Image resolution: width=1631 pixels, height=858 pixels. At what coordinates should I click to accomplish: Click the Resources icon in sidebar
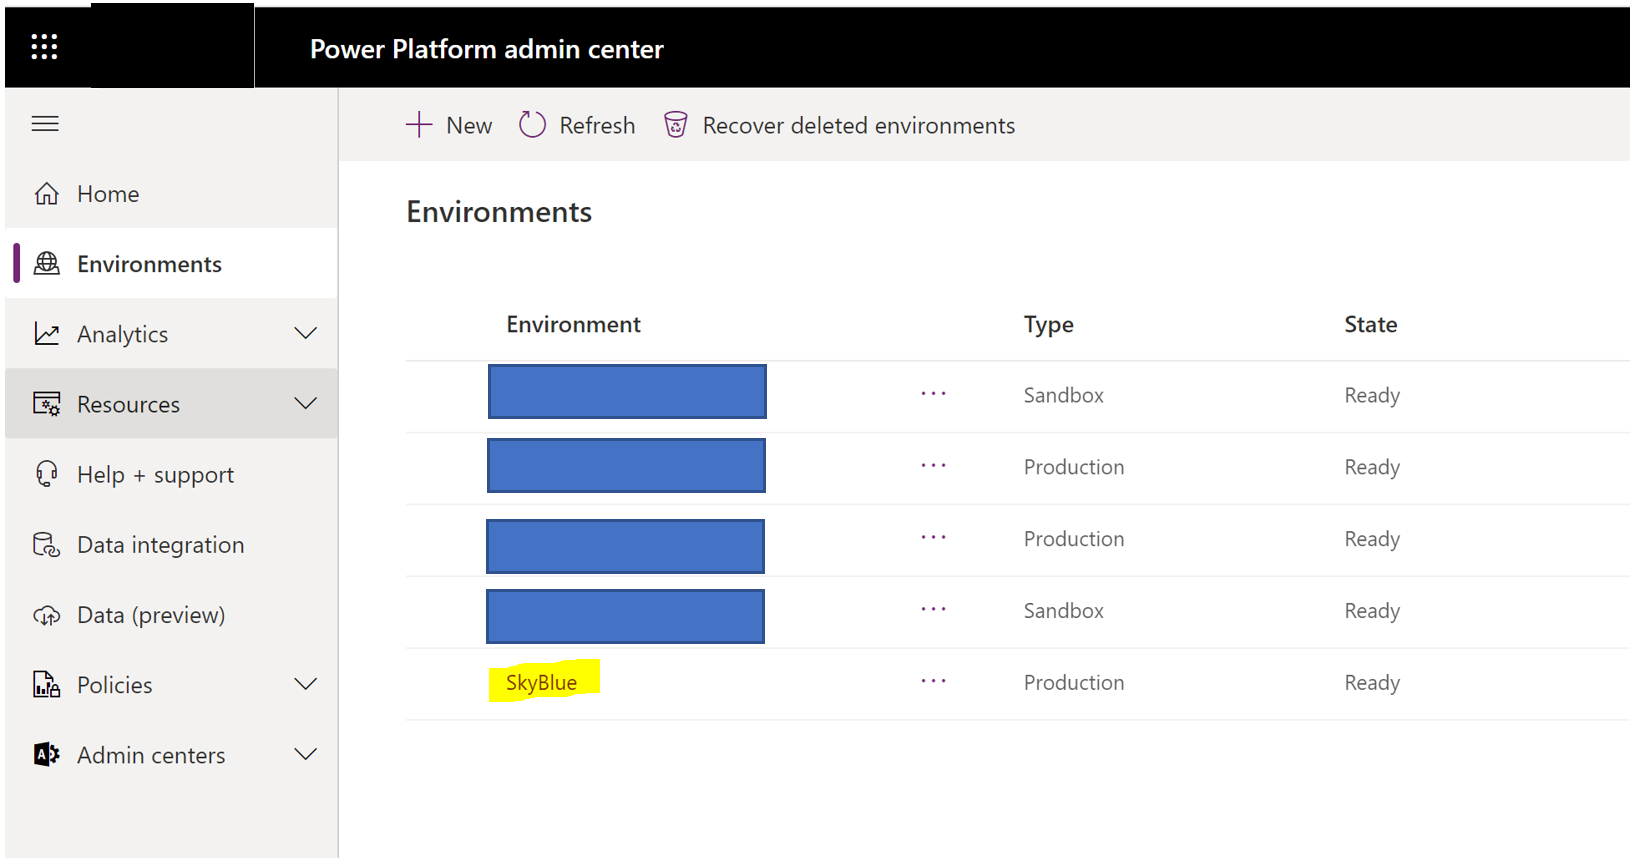(47, 404)
